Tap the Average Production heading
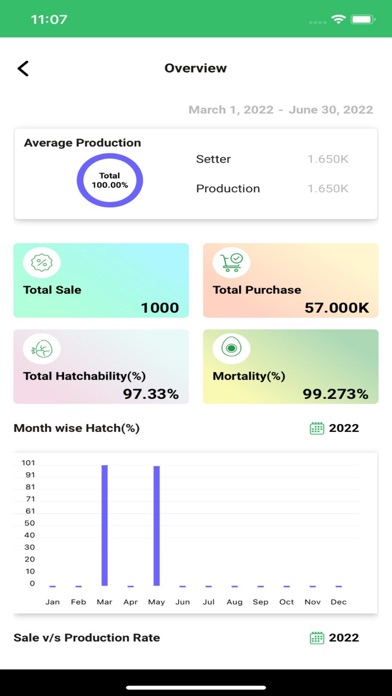 (x=83, y=143)
